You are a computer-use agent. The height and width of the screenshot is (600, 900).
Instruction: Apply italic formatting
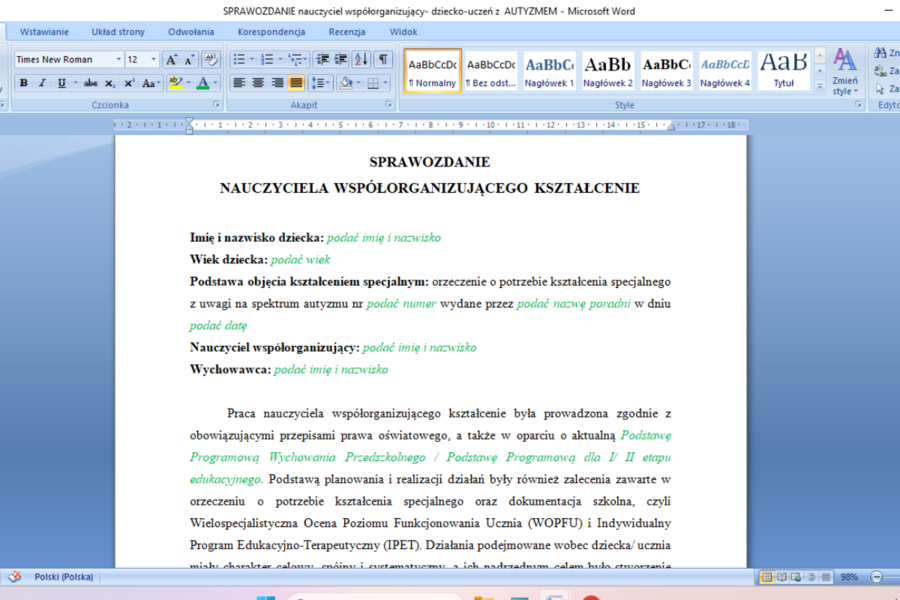tap(42, 83)
